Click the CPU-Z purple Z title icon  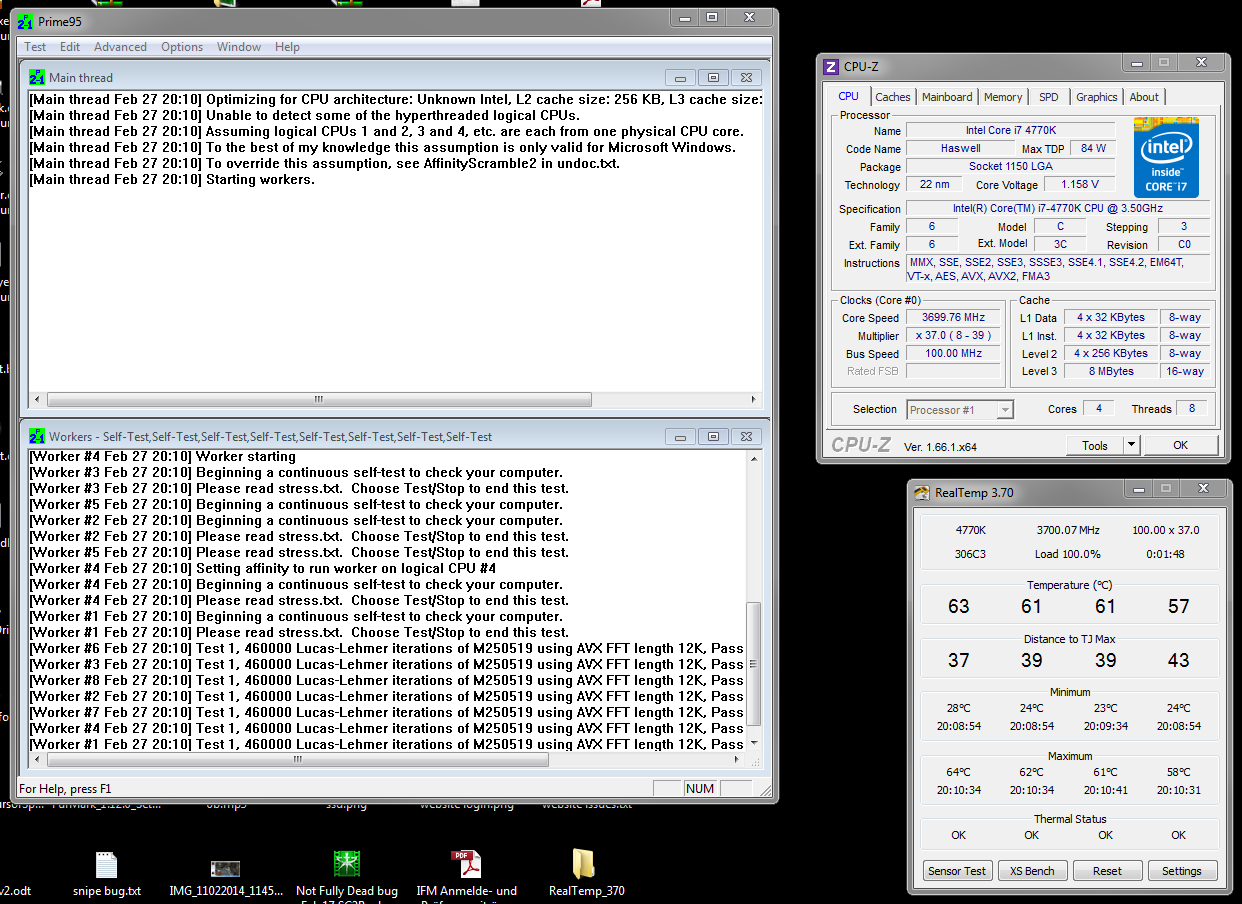830,67
